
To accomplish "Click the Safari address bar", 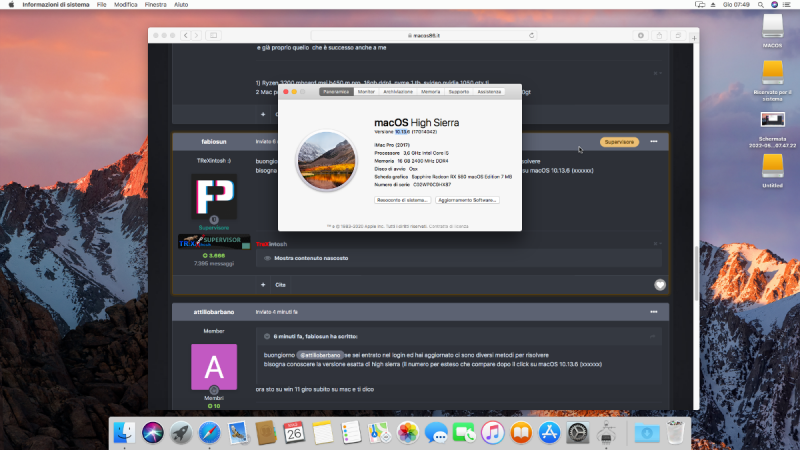I will [x=423, y=35].
